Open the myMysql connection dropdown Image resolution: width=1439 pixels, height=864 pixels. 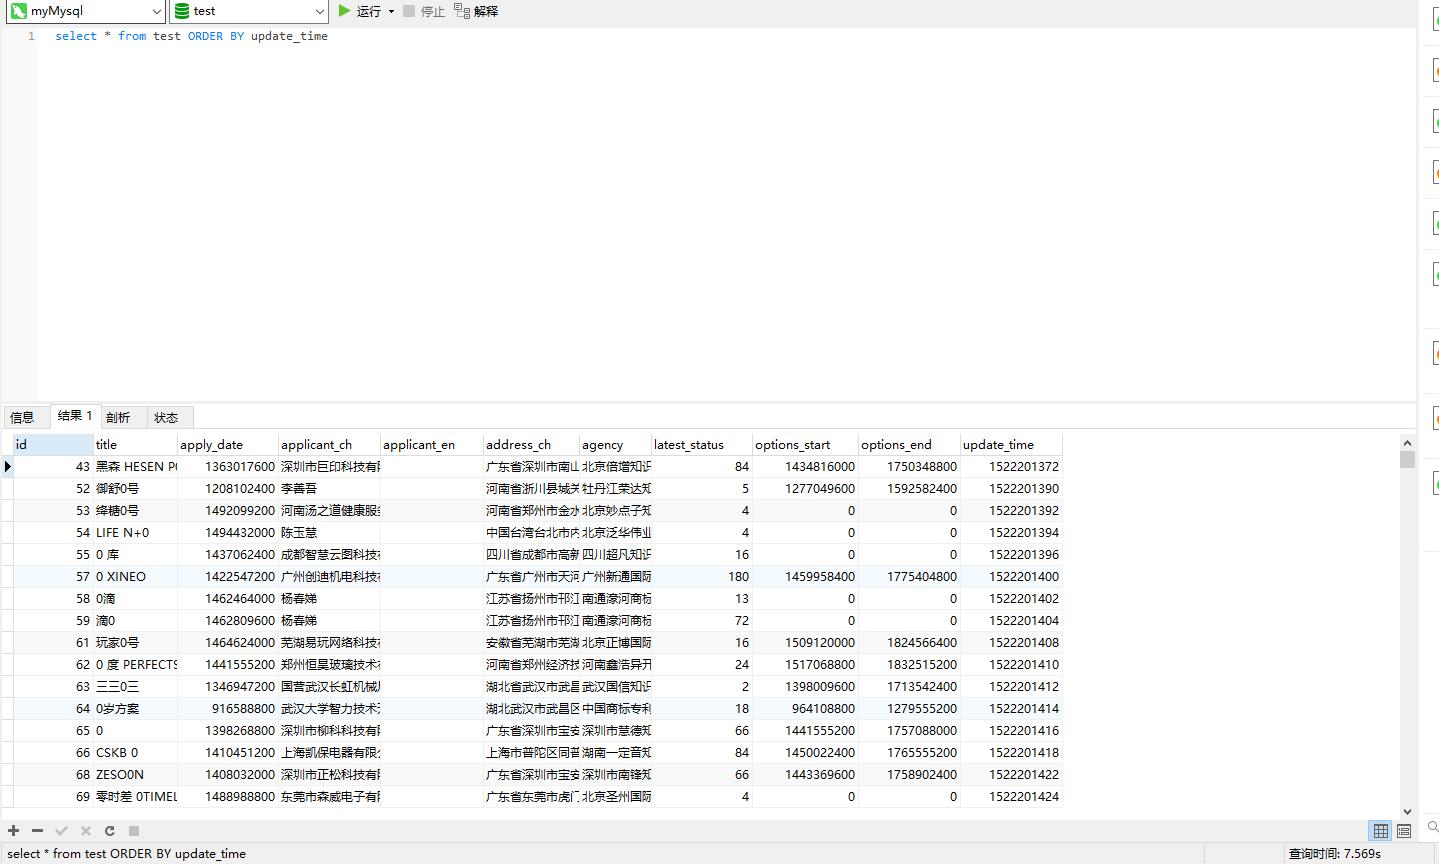pos(86,11)
